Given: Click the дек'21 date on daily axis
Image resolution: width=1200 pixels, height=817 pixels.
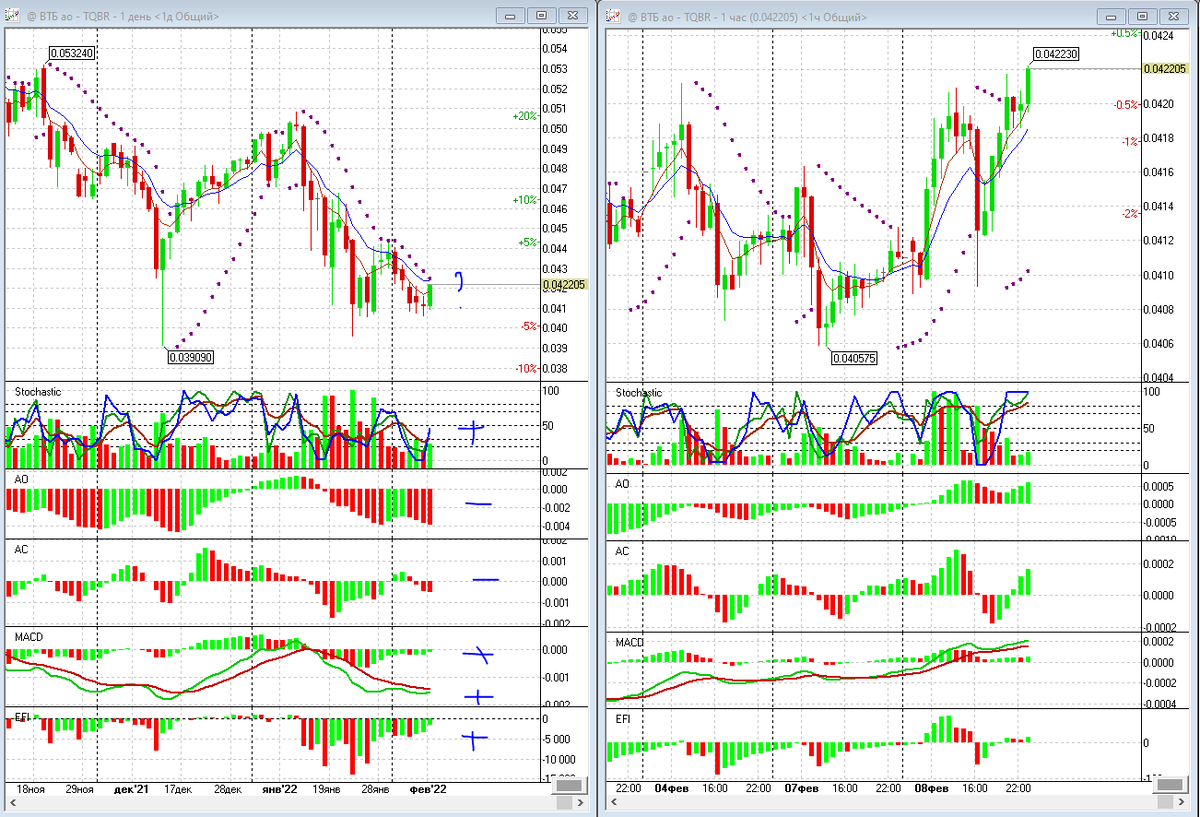Looking at the screenshot, I should tap(131, 789).
